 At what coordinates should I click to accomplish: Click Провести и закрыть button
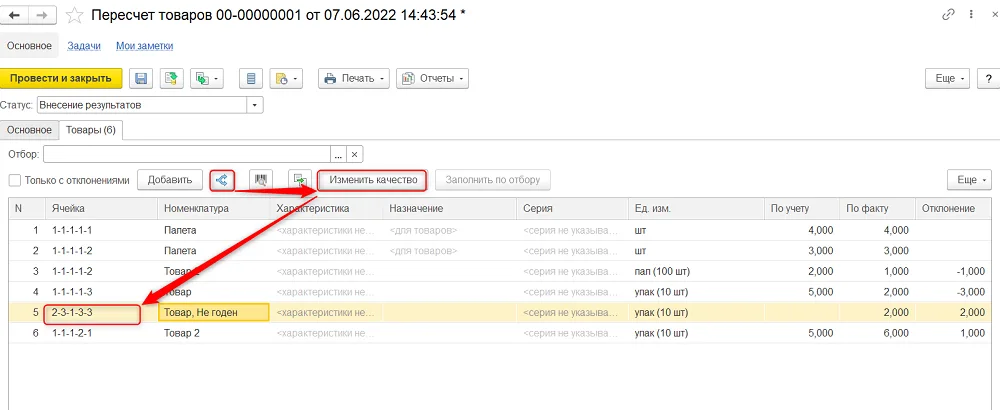[x=61, y=78]
